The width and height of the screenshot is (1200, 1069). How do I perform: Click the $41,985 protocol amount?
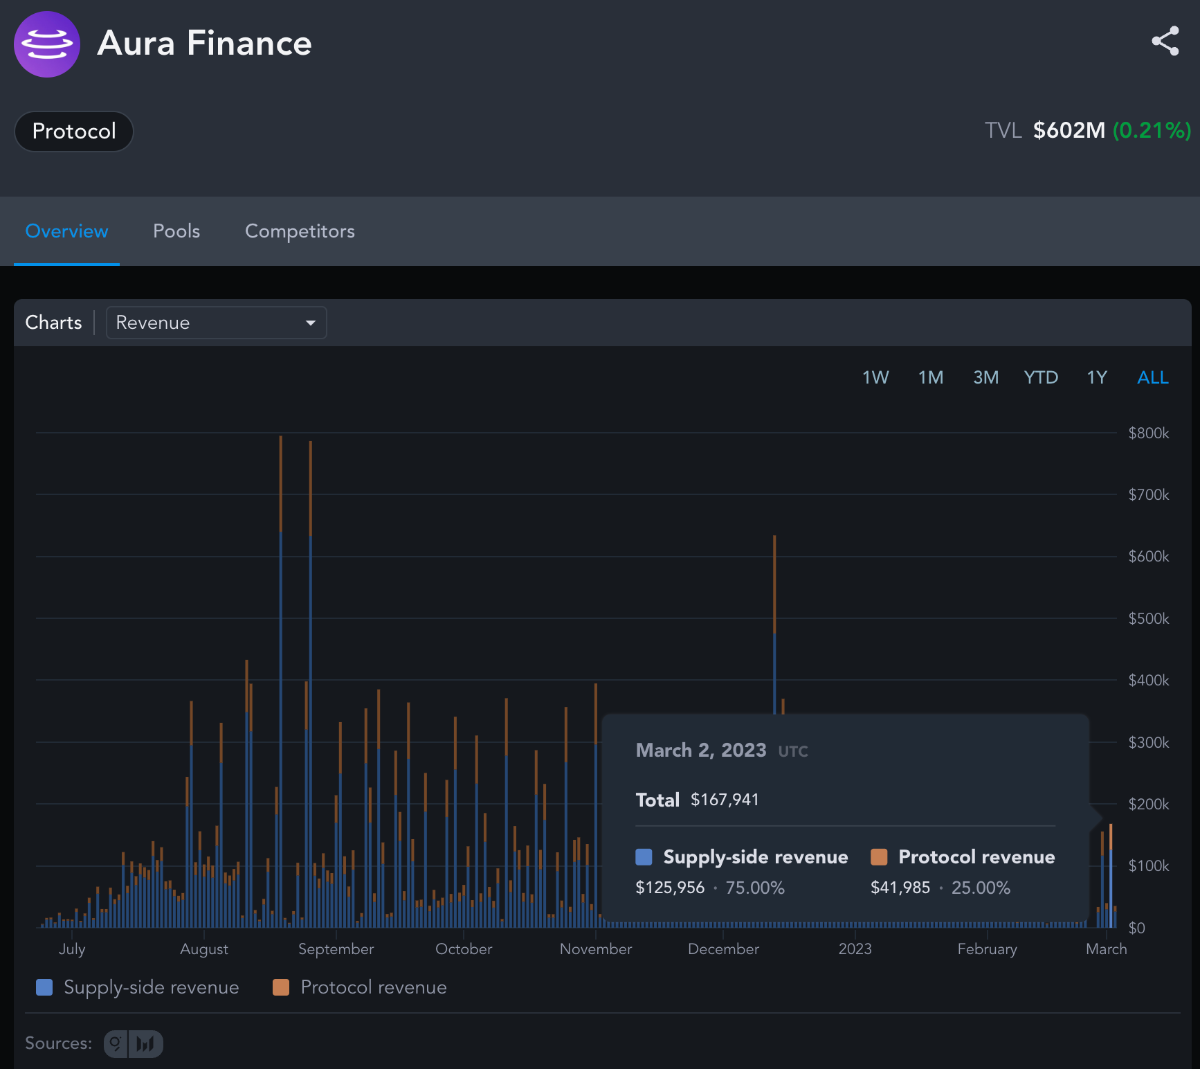901,888
